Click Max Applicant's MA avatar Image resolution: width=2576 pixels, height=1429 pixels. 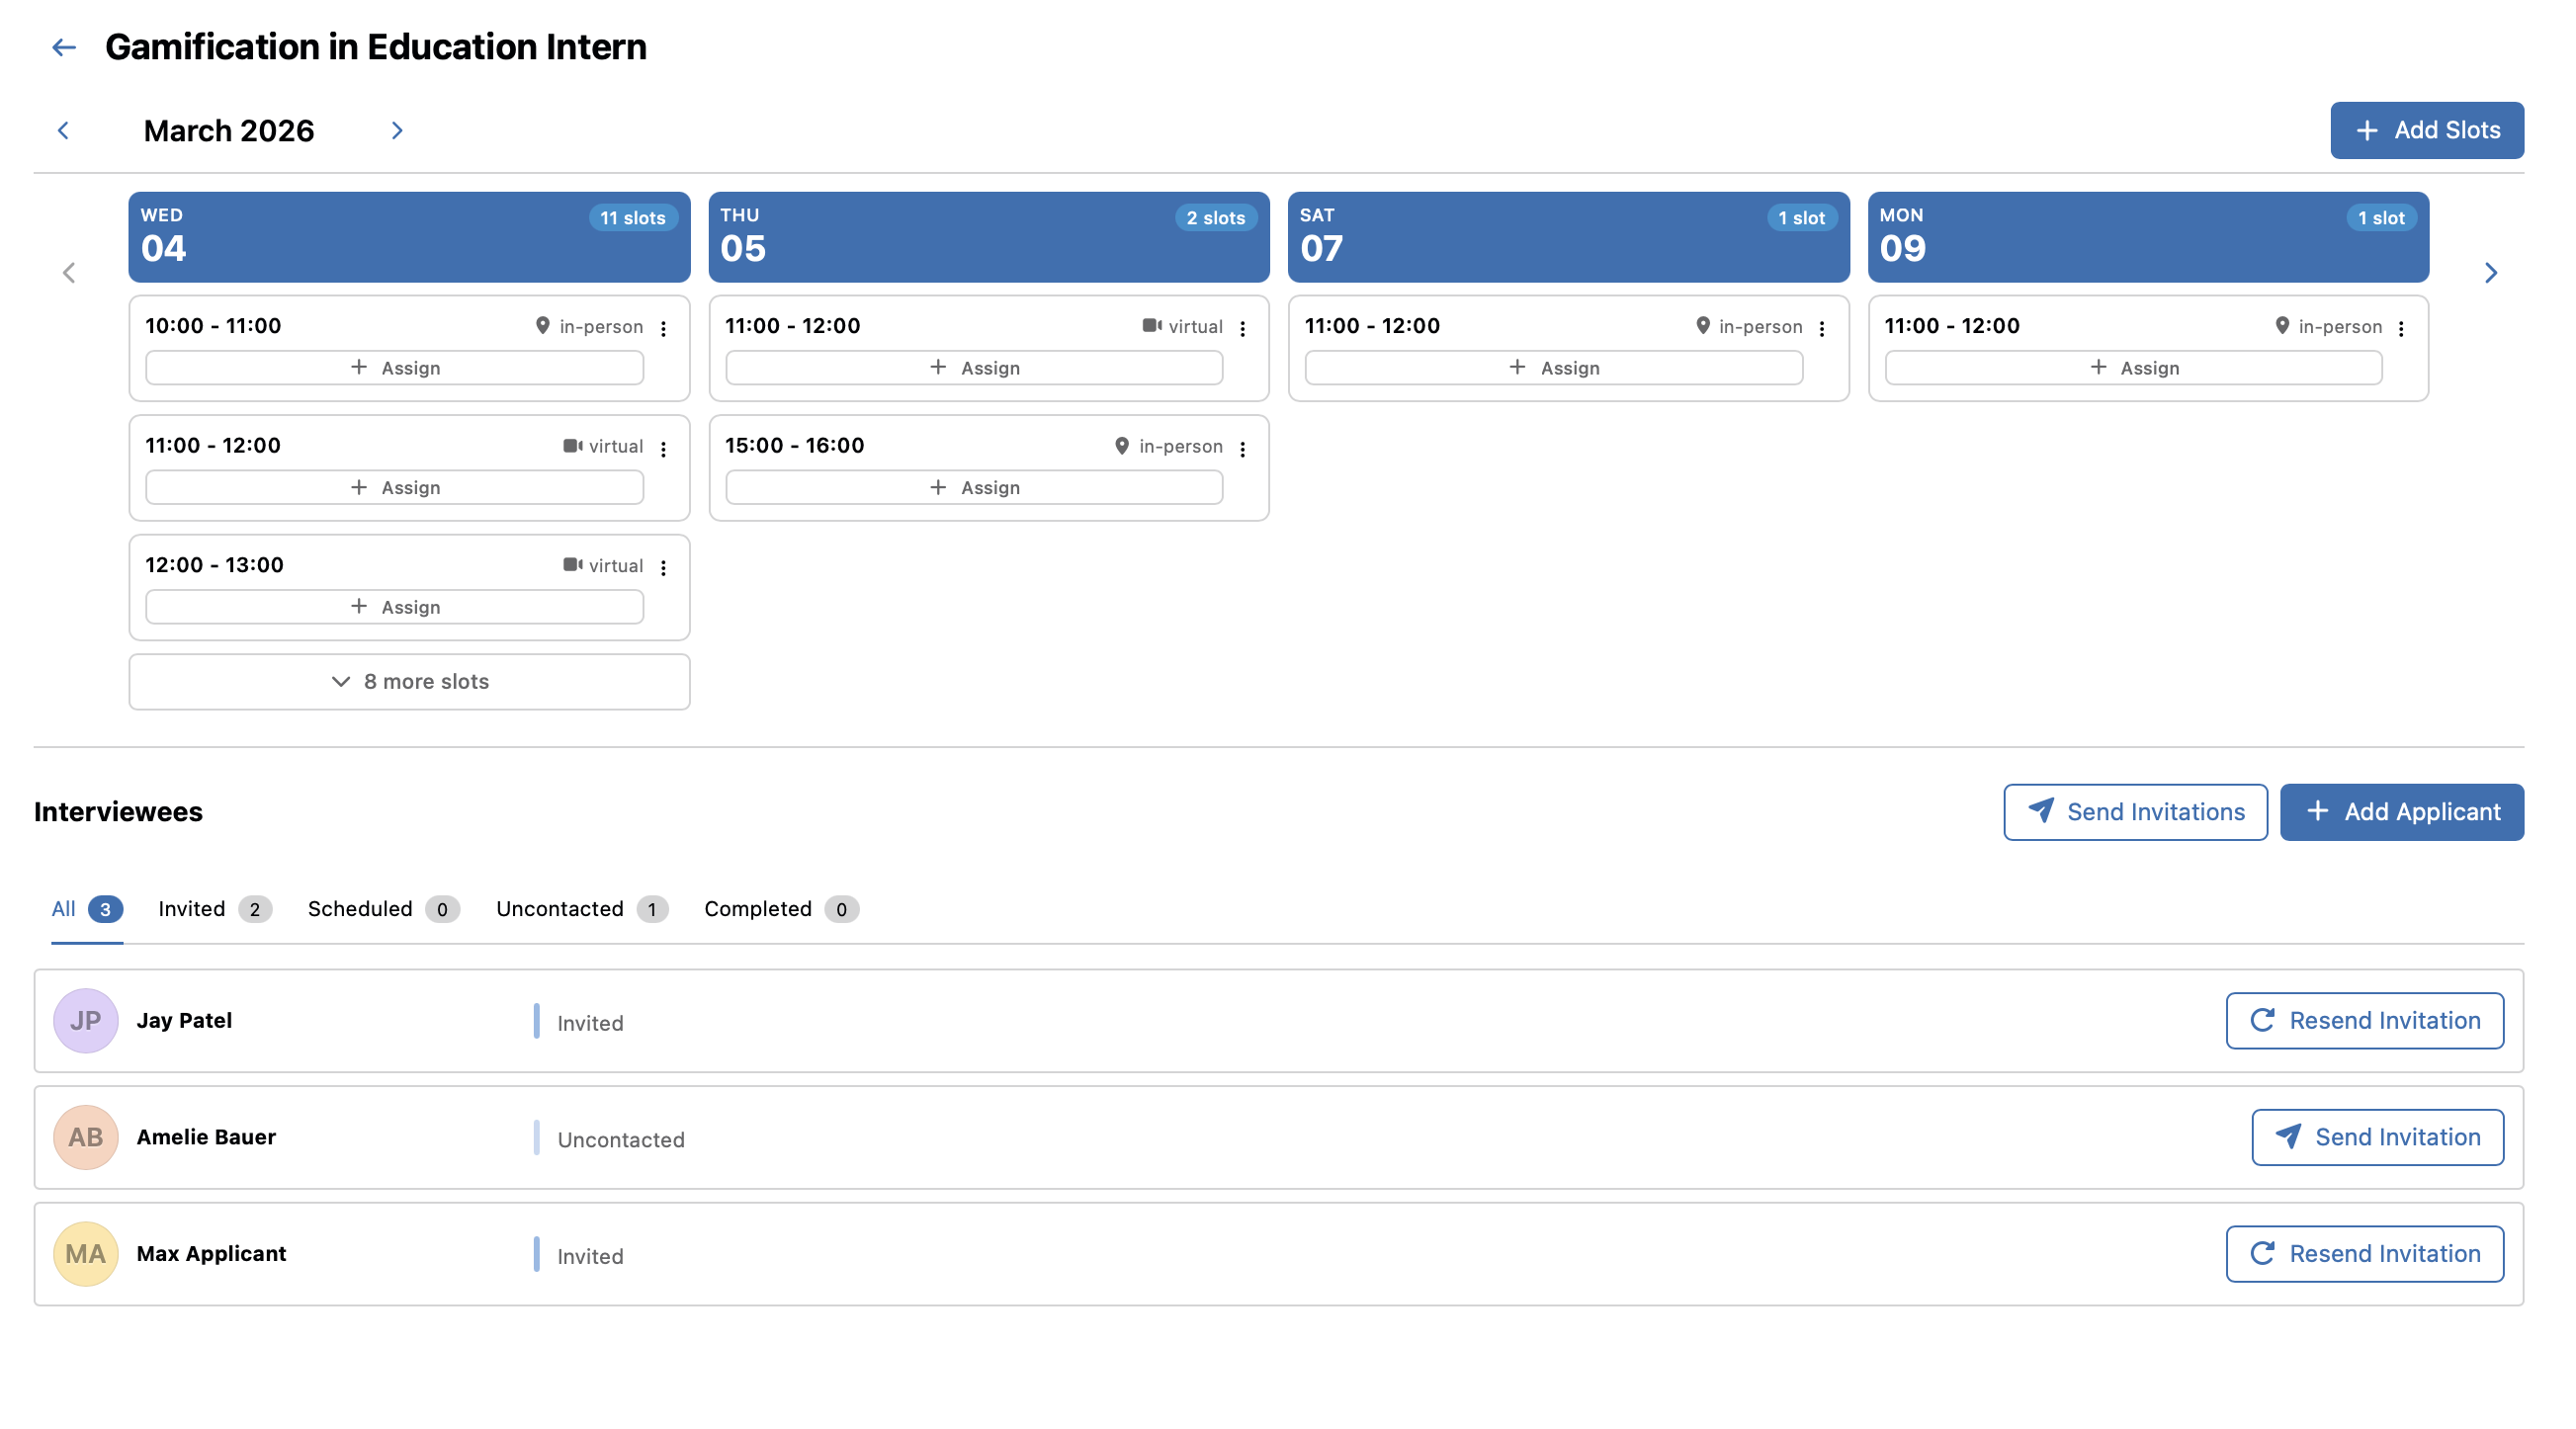pyautogui.click(x=85, y=1254)
